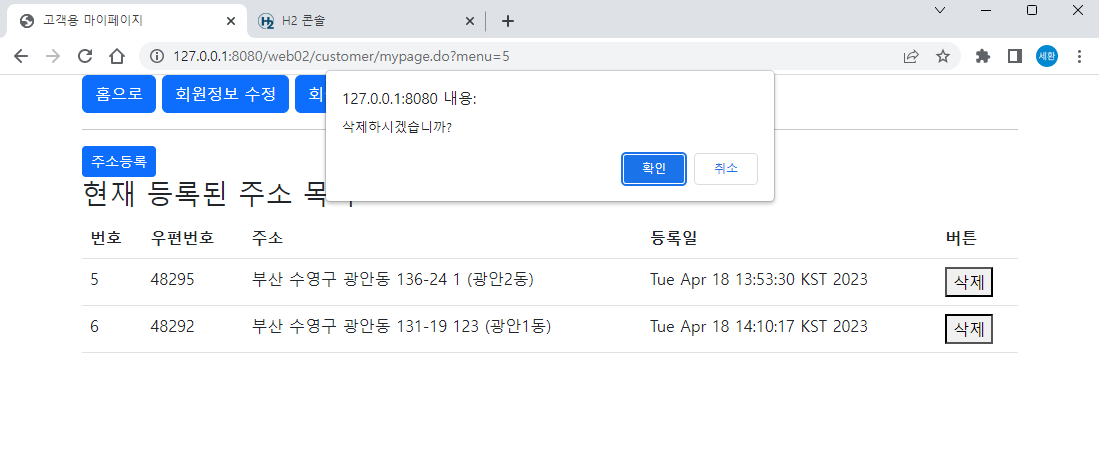Click postal code 48292
This screenshot has width=1099, height=455.
172,326
